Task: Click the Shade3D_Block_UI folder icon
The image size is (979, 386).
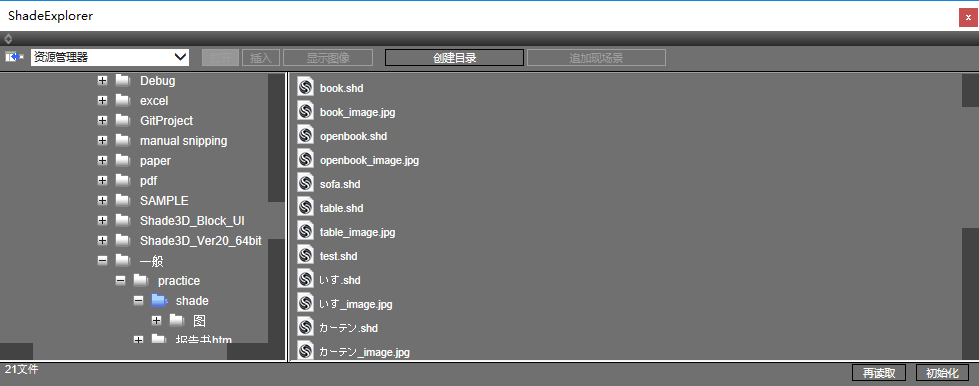Action: (124, 220)
